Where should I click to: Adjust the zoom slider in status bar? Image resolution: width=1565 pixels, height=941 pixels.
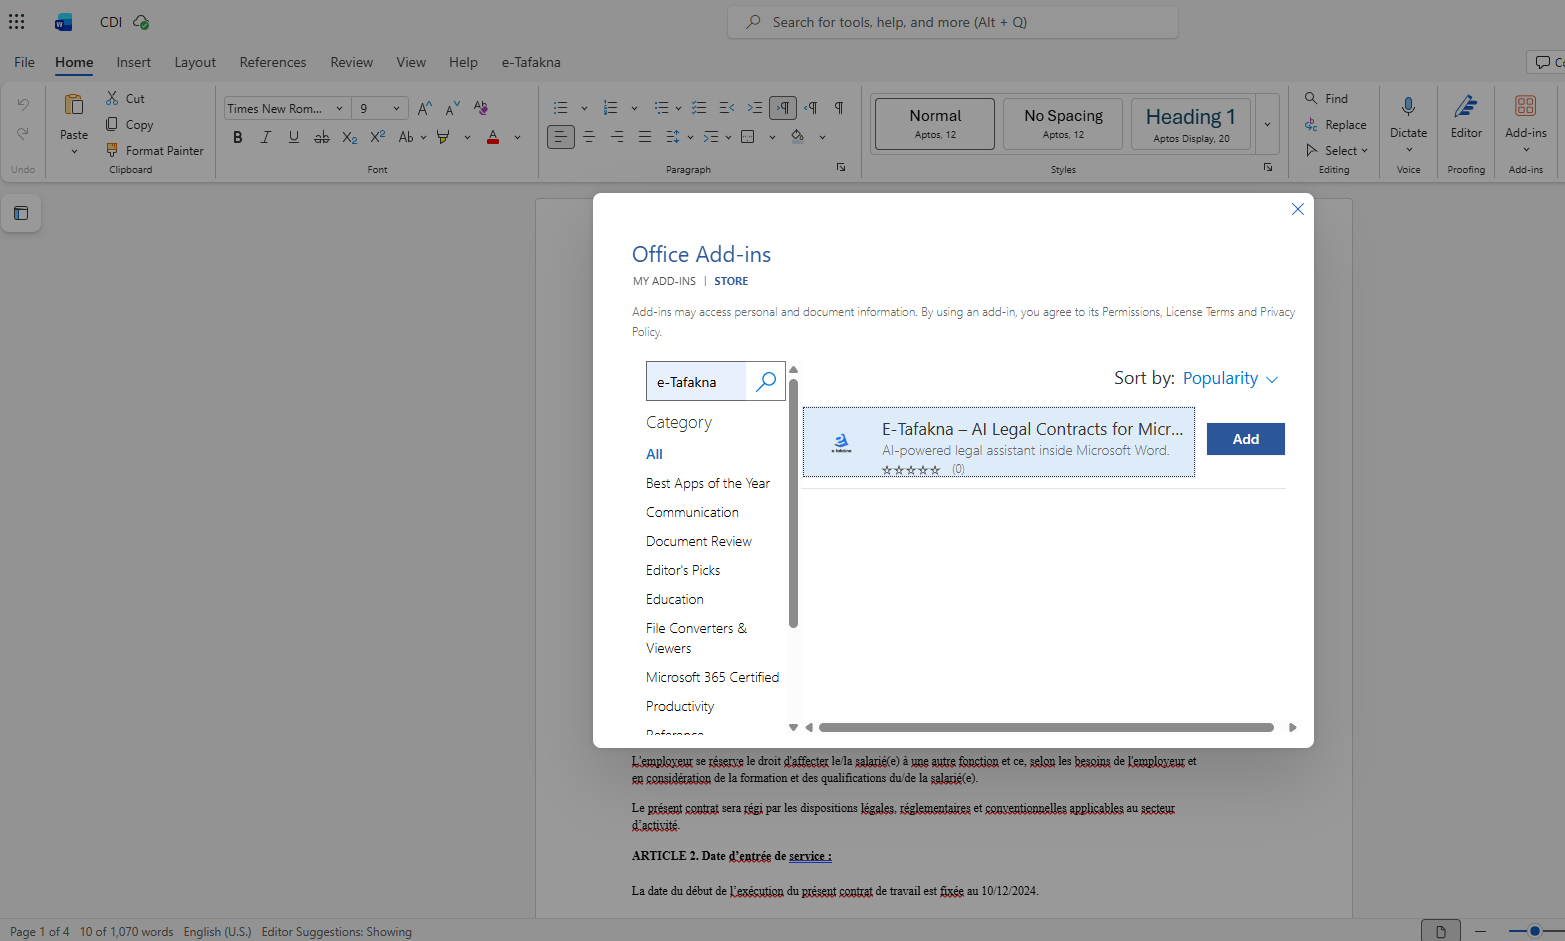click(x=1534, y=931)
